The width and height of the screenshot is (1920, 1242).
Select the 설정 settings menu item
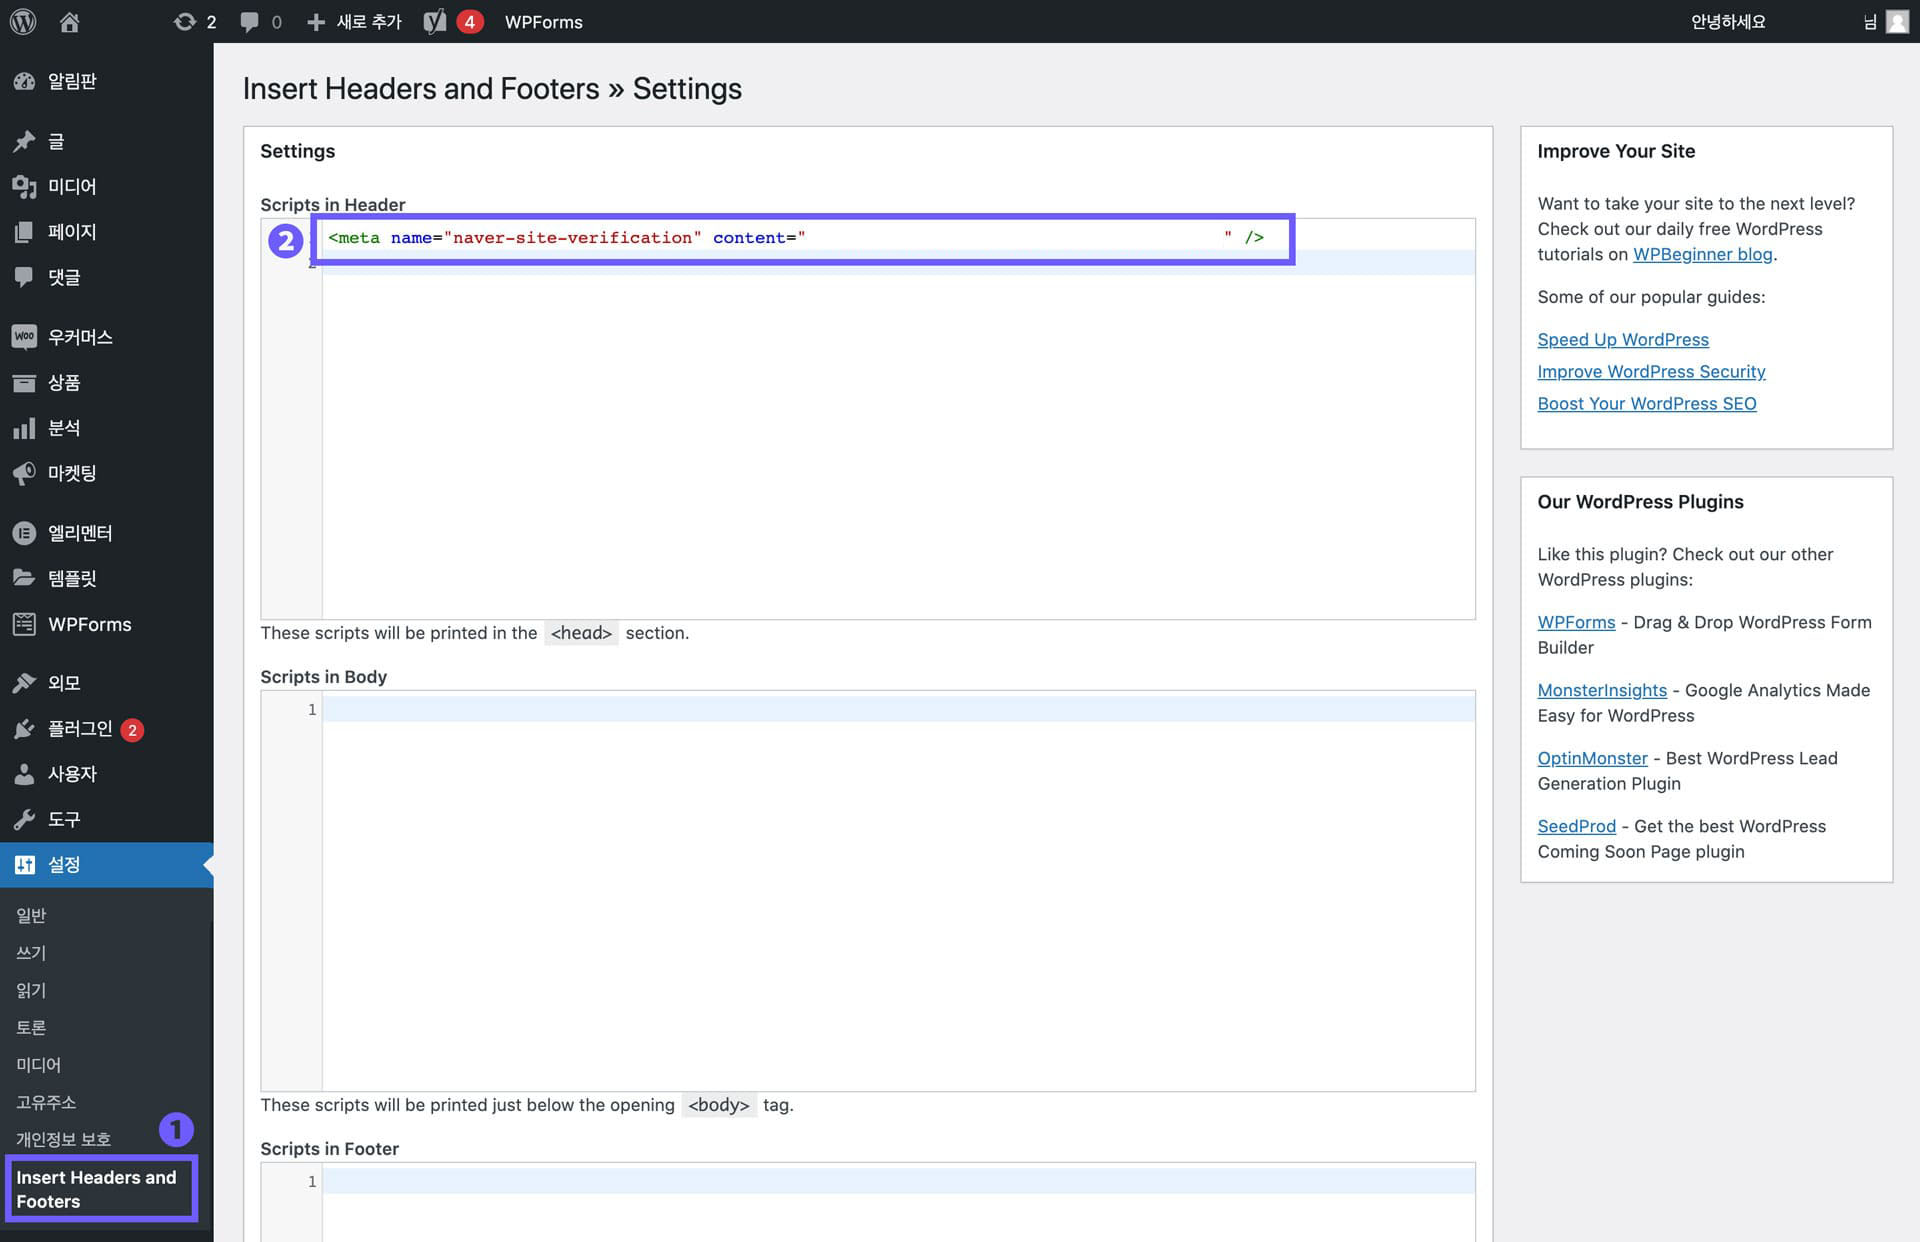click(x=64, y=865)
